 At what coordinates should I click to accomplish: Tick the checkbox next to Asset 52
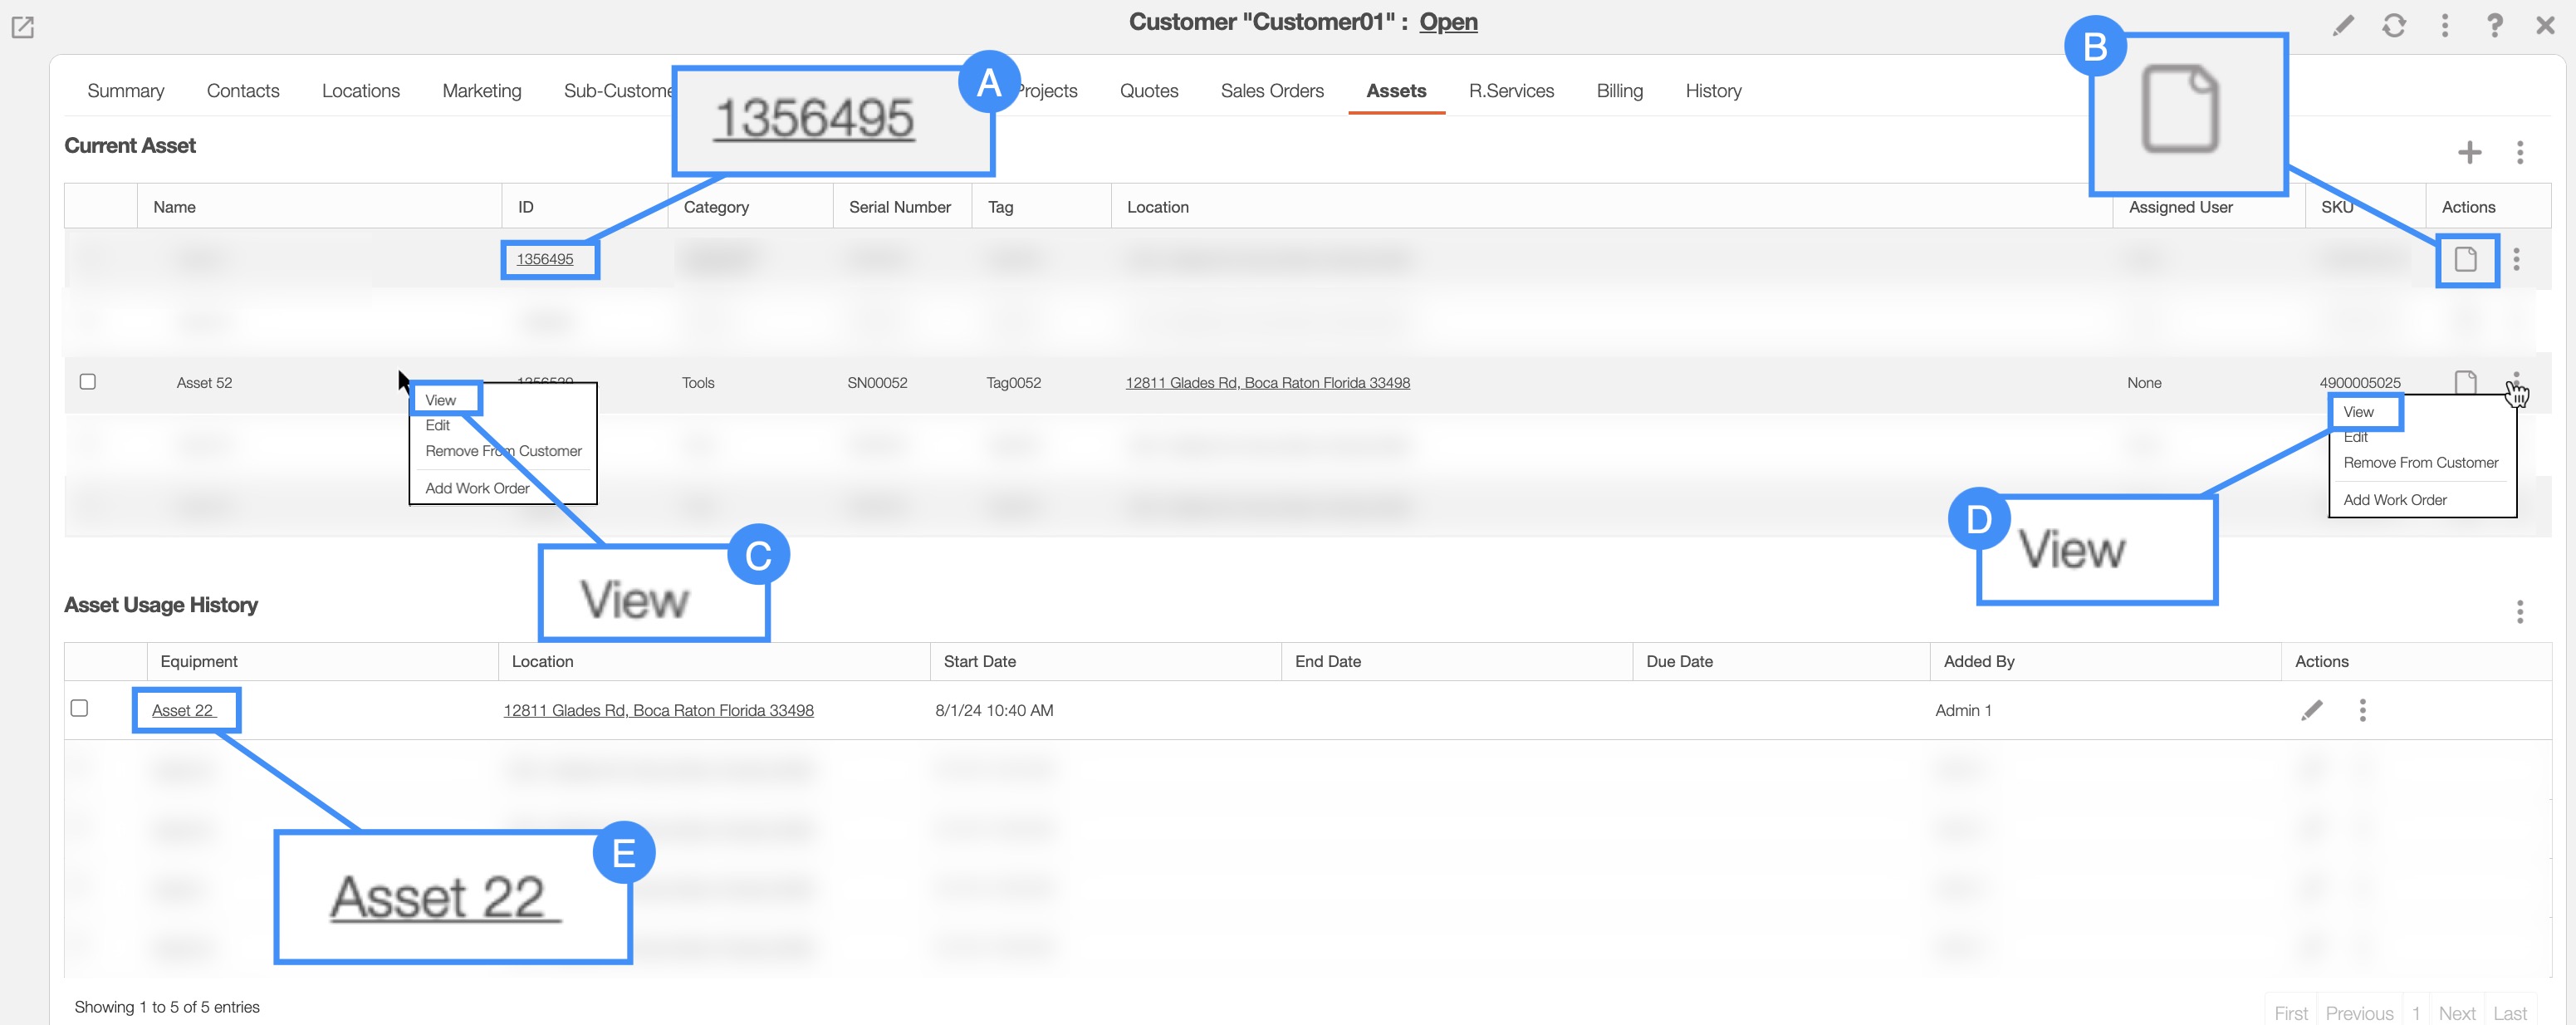[88, 382]
